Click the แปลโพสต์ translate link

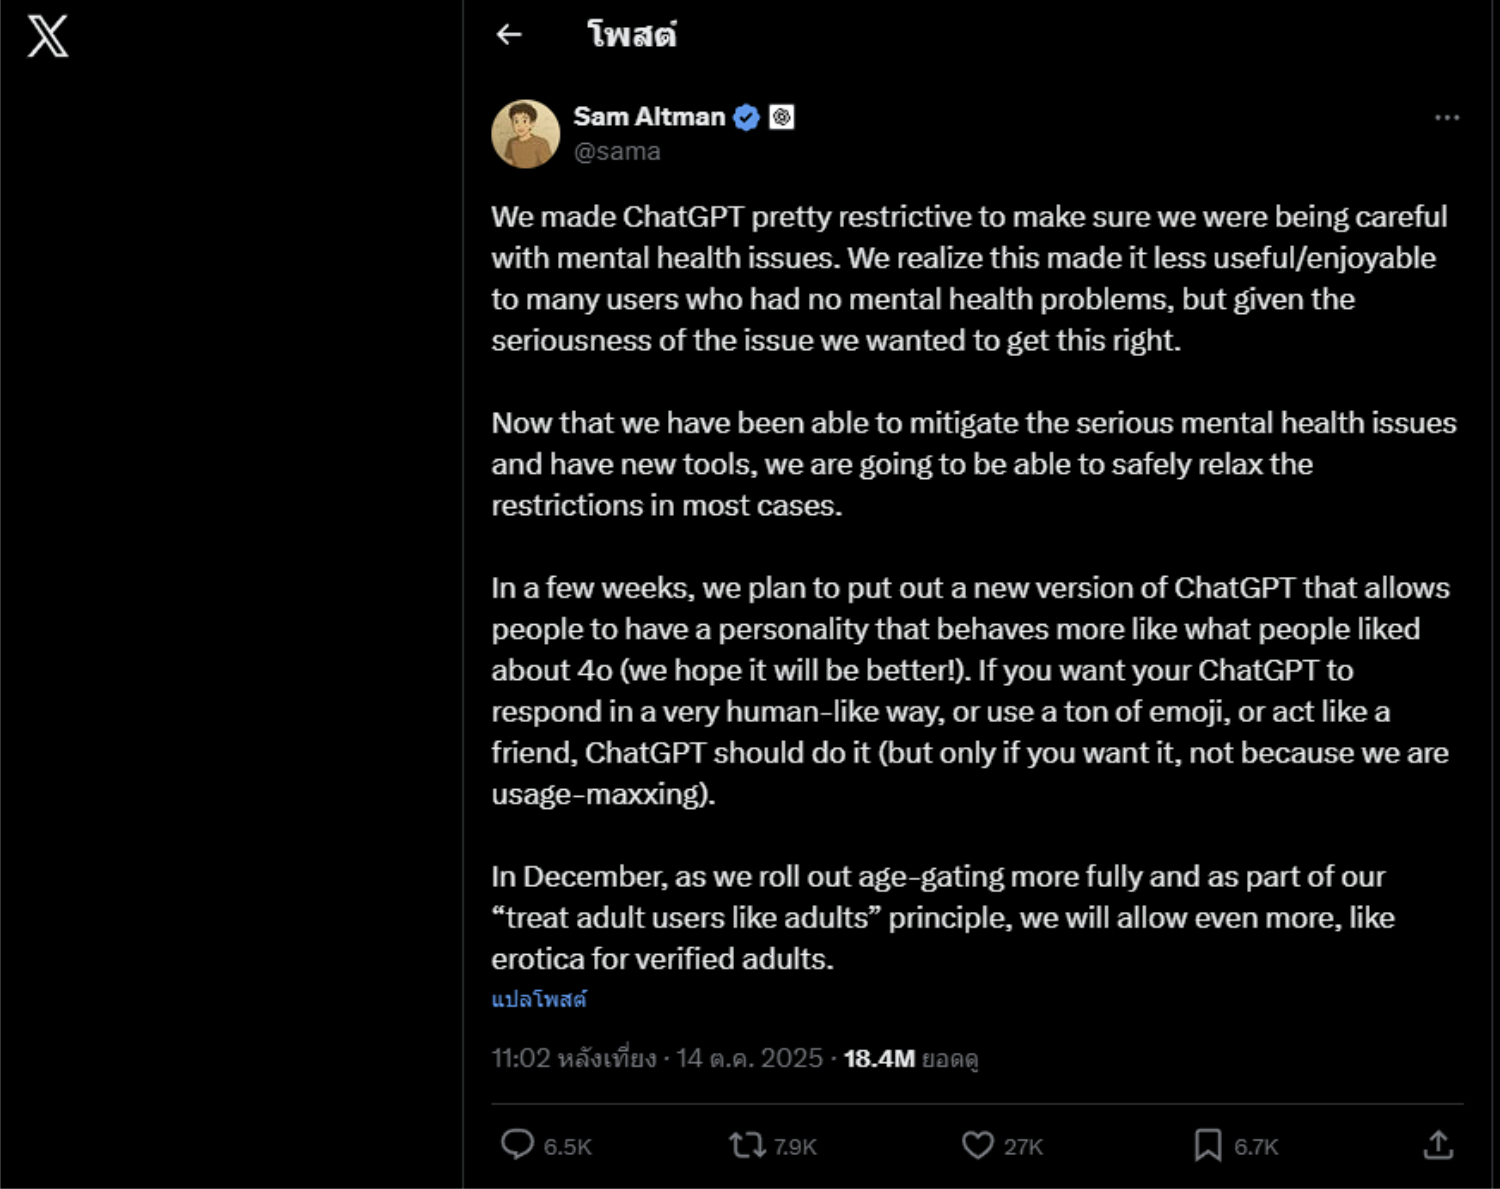pos(539,999)
